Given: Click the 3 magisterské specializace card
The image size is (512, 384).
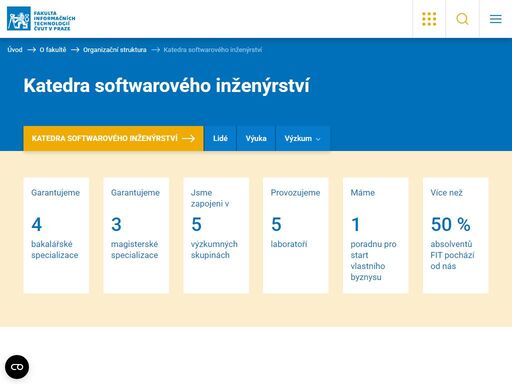Looking at the screenshot, I should 136,235.
